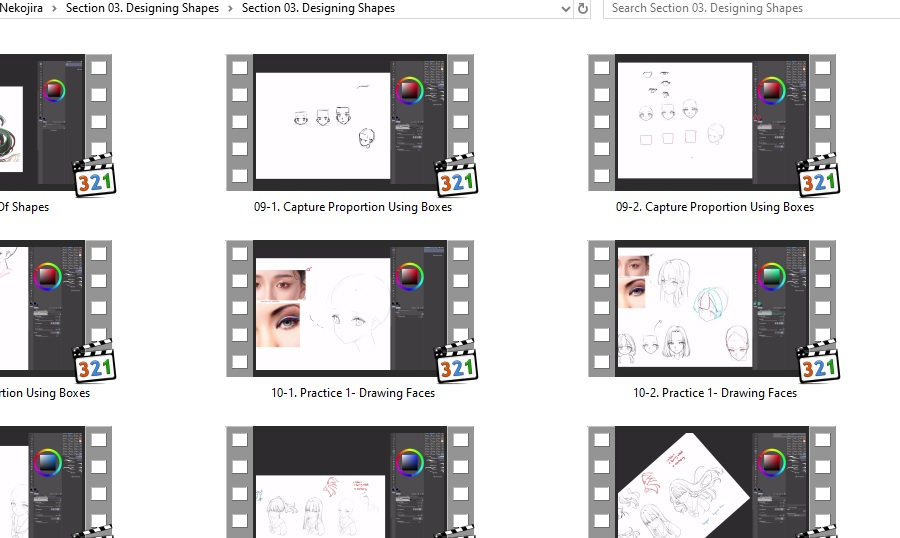Click 321 badge on the 'tion Using Boxes' video
900x538 pixels.
pyautogui.click(x=95, y=361)
